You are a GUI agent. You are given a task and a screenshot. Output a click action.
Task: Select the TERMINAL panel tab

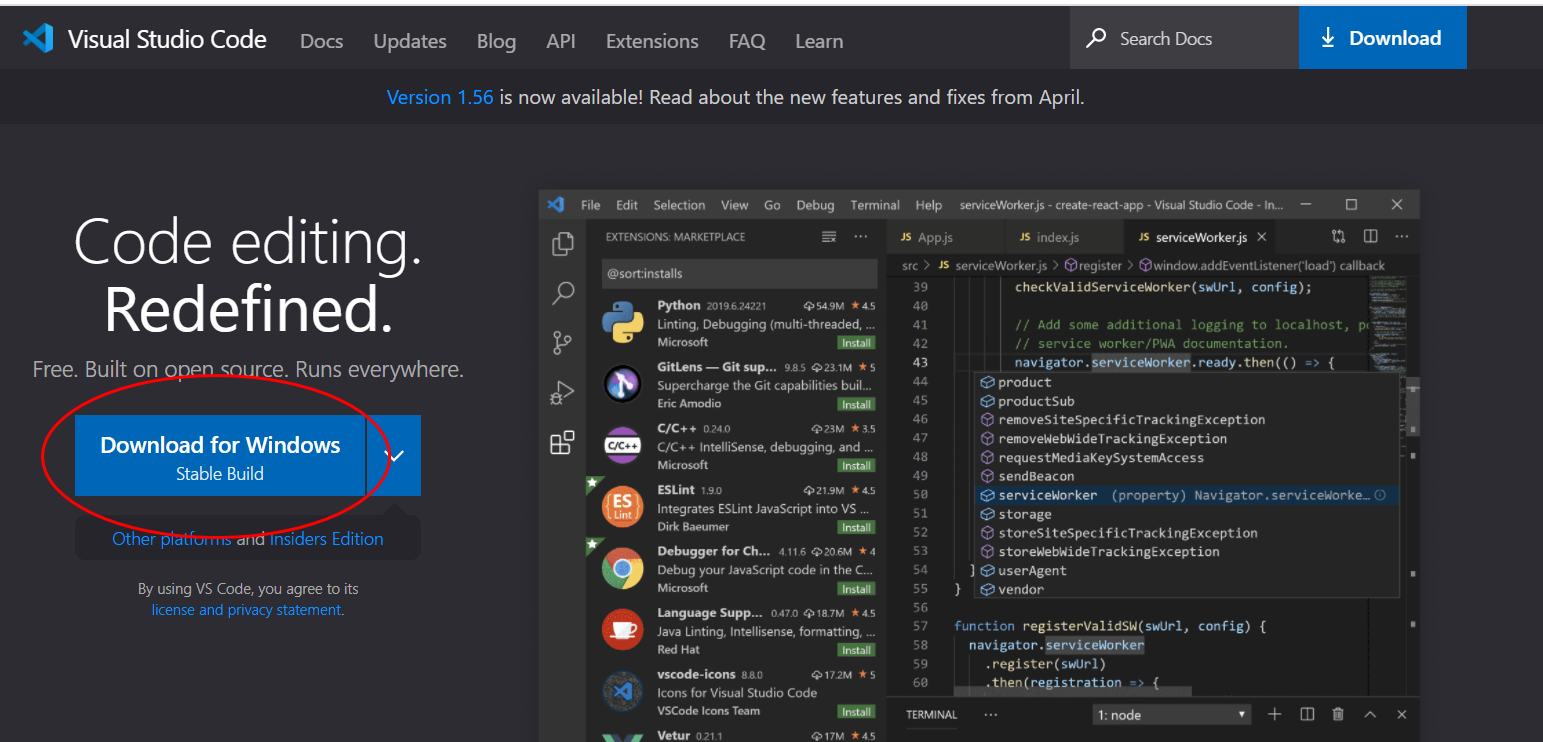click(931, 715)
